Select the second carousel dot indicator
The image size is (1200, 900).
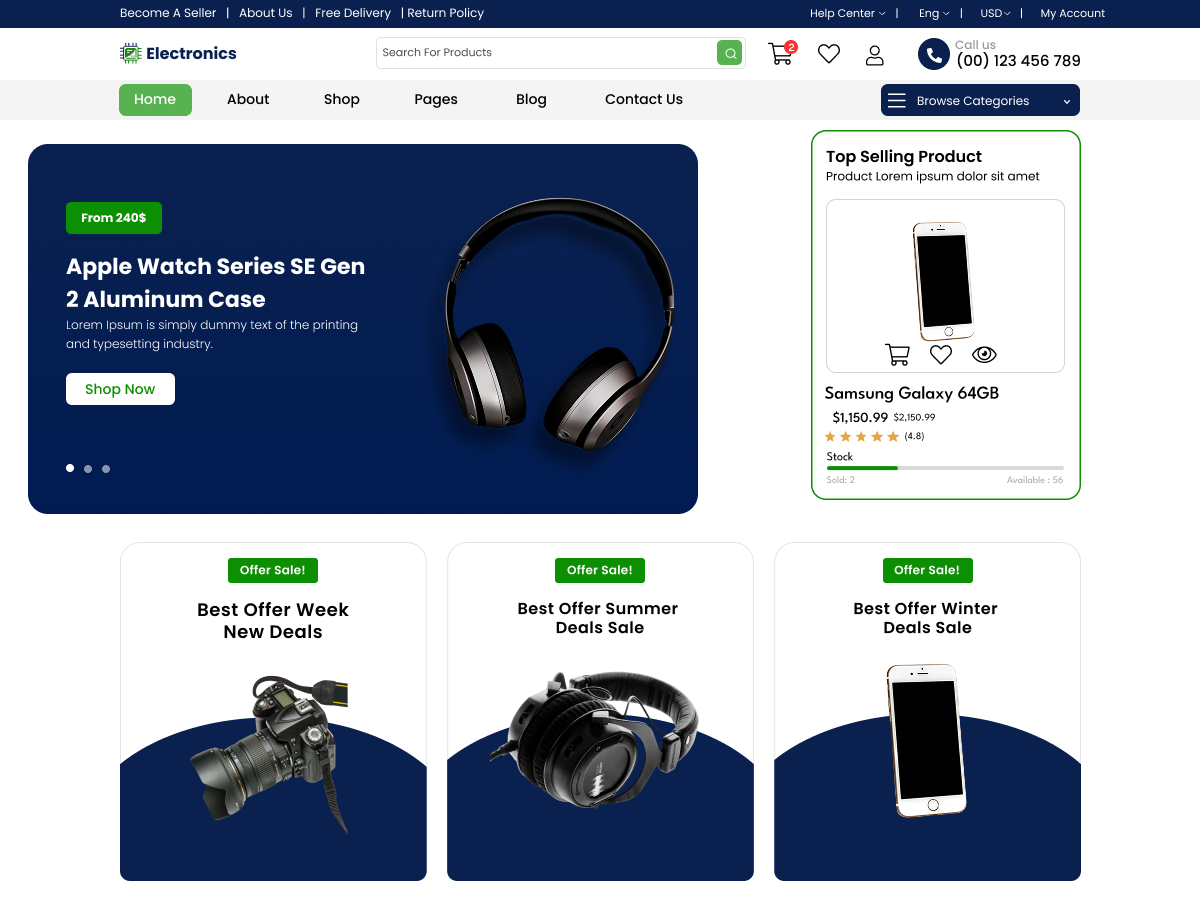88,468
